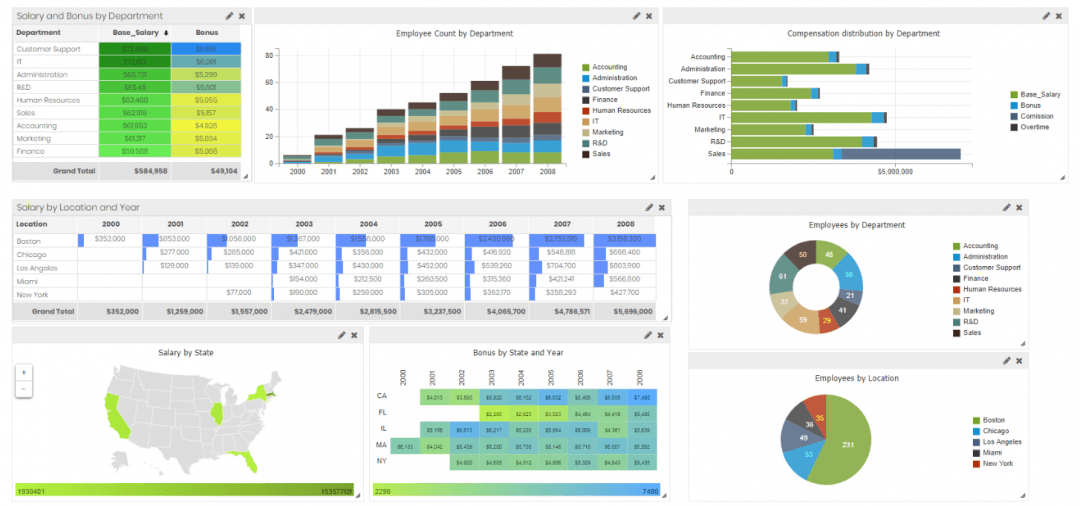Image resolution: width=1080 pixels, height=506 pixels.
Task: Select the Customer Support row in department table
Action: [x=127, y=49]
